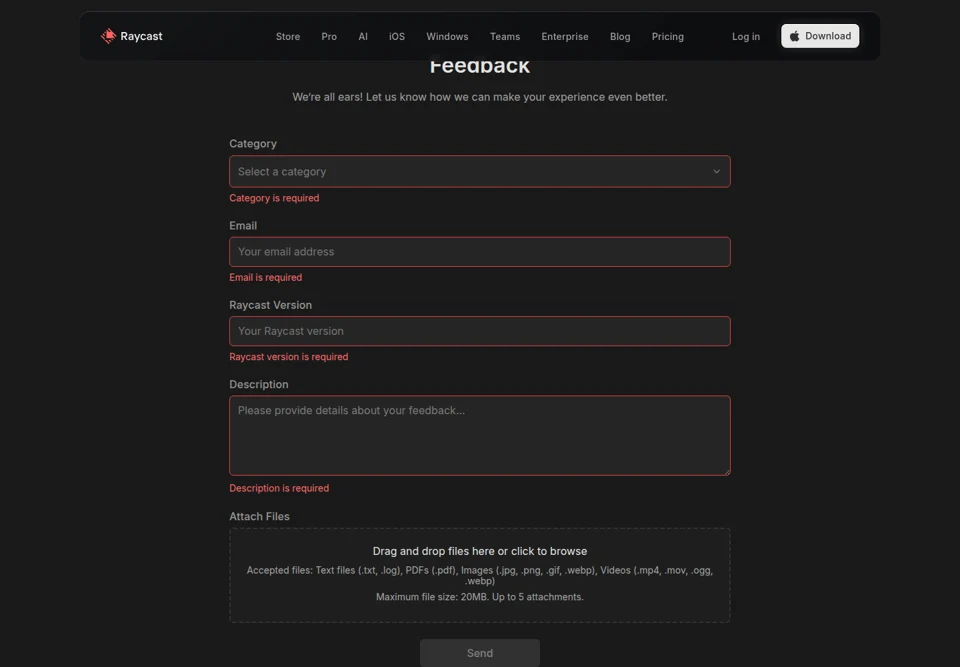Screen dimensions: 960x667
Task: Open the iOS nav link
Action: (x=397, y=37)
